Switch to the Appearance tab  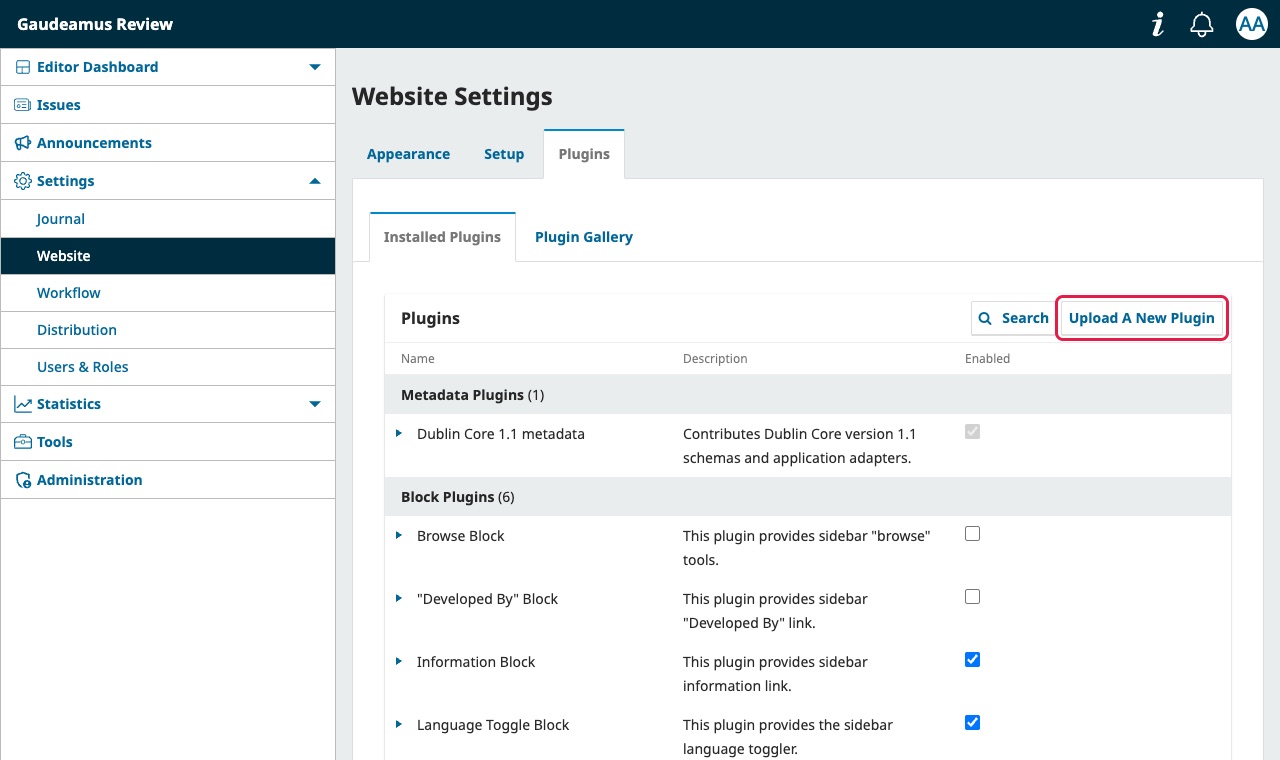coord(408,154)
